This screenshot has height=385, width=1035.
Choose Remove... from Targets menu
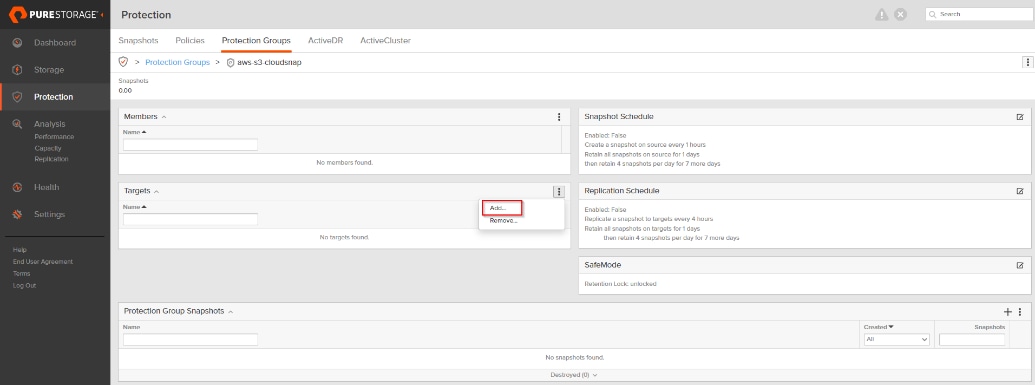click(x=504, y=221)
